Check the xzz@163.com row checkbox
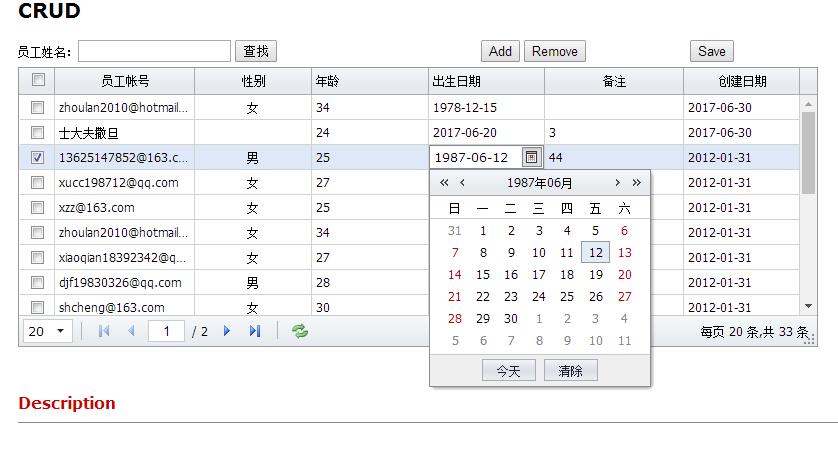Viewport: 838px width, 458px height. pyautogui.click(x=37, y=207)
